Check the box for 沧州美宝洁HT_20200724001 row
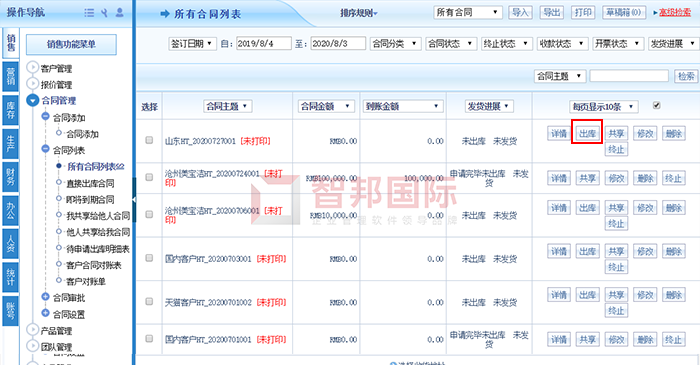This screenshot has width=700, height=365. click(x=149, y=177)
